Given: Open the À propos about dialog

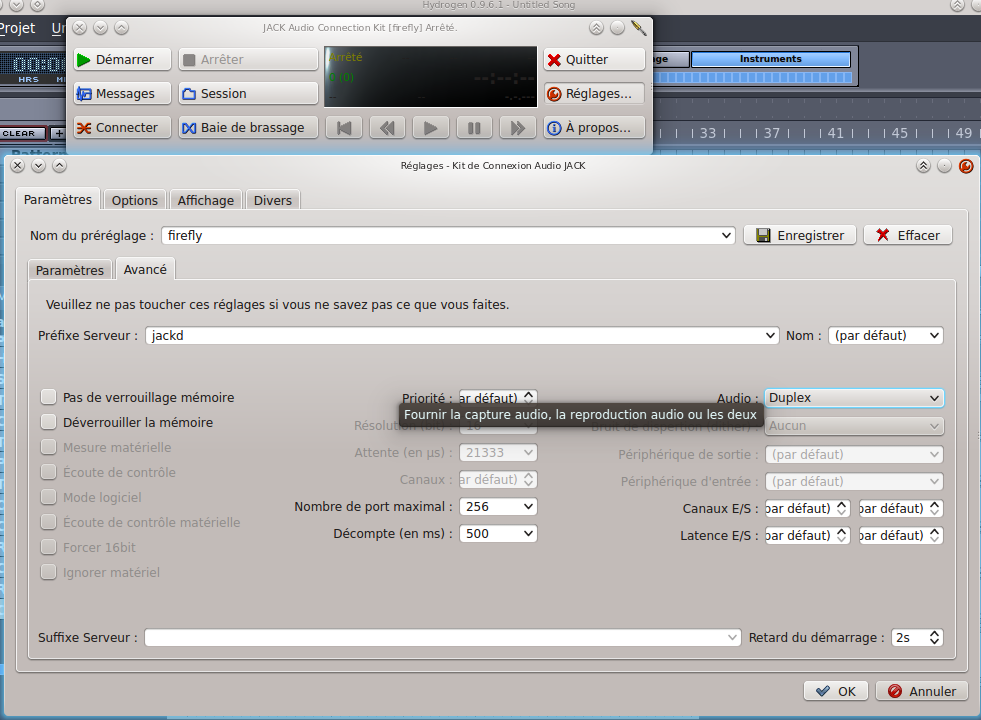Looking at the screenshot, I should coord(594,127).
